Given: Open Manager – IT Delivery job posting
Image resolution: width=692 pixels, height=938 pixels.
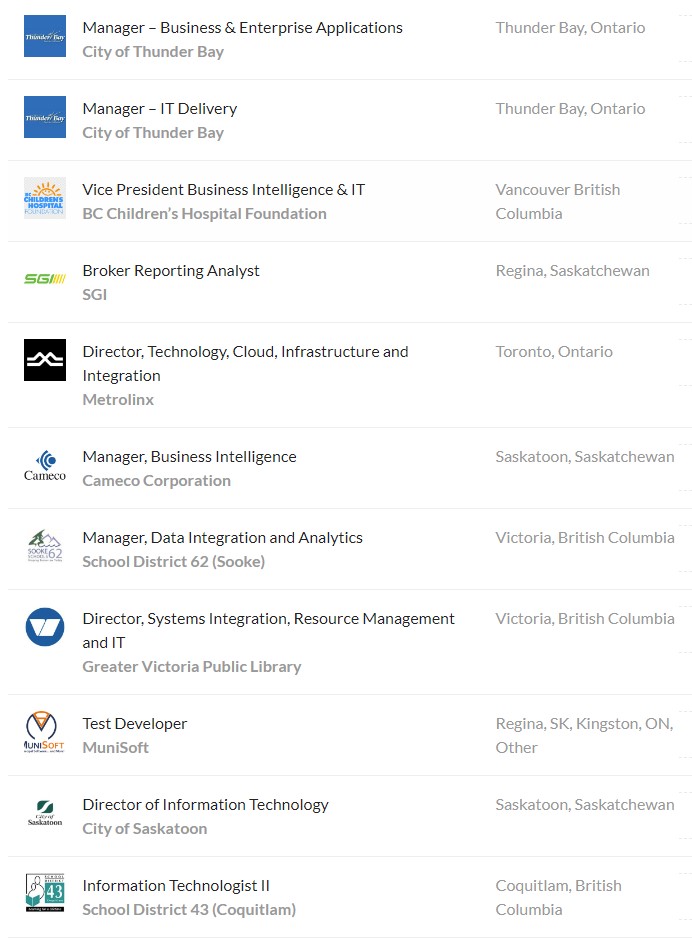Looking at the screenshot, I should pos(160,108).
